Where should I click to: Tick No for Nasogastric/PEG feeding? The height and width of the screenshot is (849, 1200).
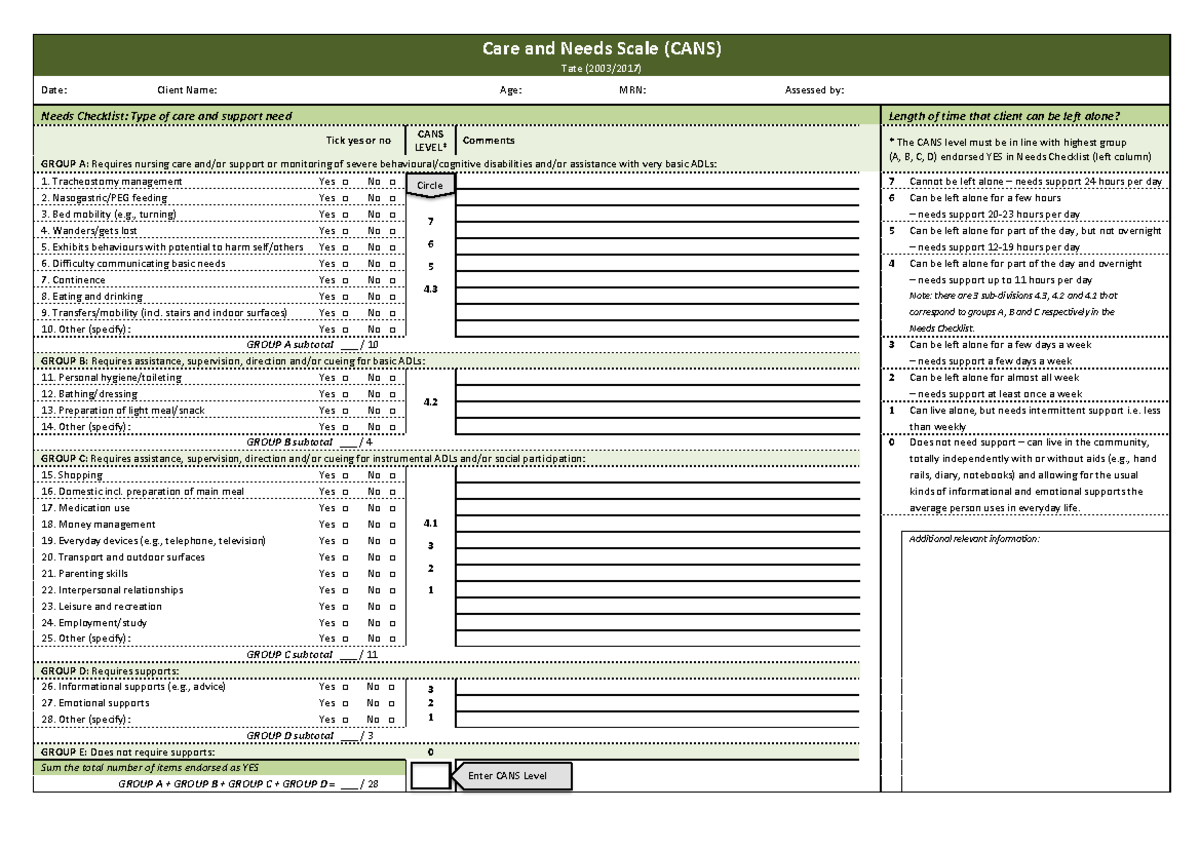tap(392, 198)
